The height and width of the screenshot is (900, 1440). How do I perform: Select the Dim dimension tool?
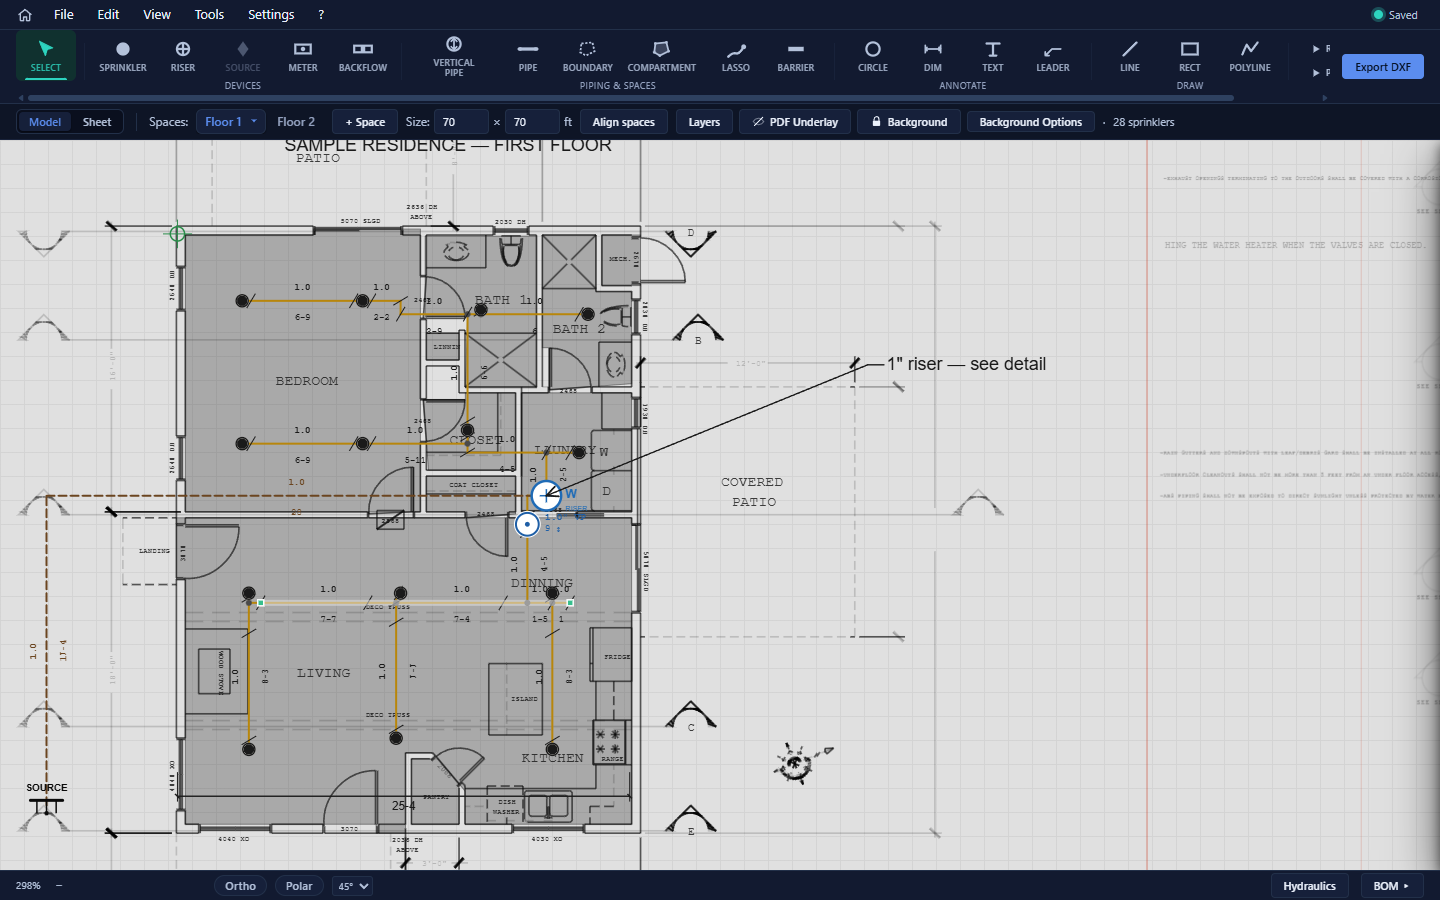pyautogui.click(x=933, y=56)
